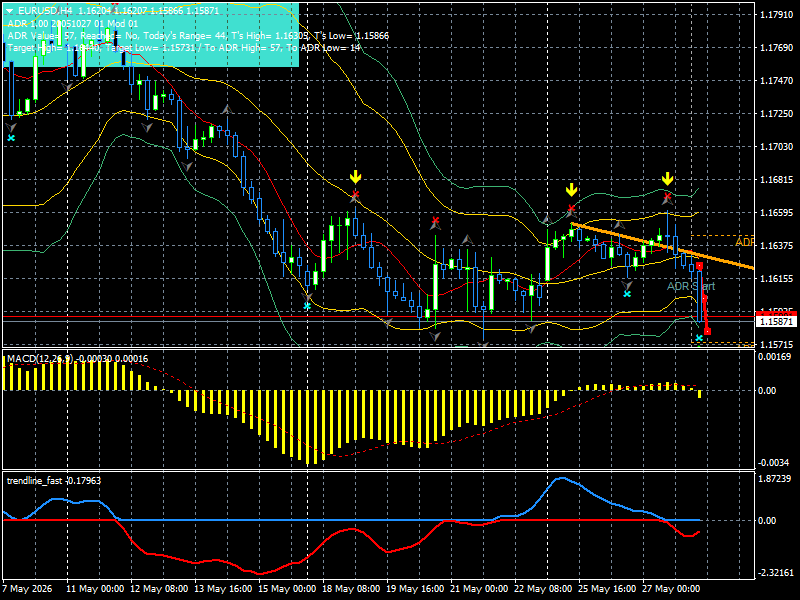Click the 1.17690 price axis label
The height and width of the screenshot is (600, 800).
tap(776, 48)
